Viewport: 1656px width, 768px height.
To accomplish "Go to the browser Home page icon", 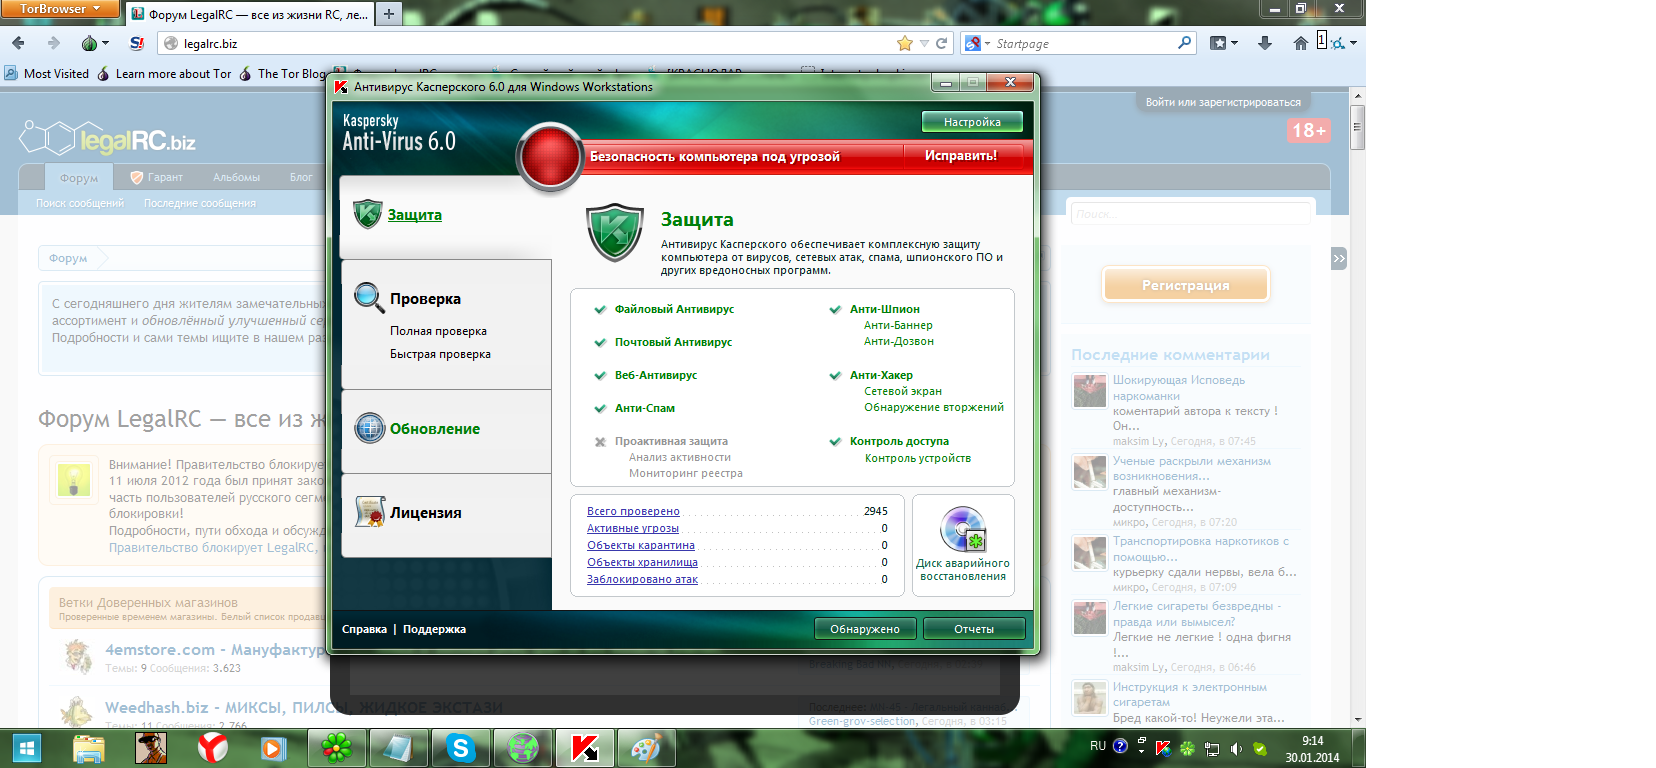I will coord(1300,43).
